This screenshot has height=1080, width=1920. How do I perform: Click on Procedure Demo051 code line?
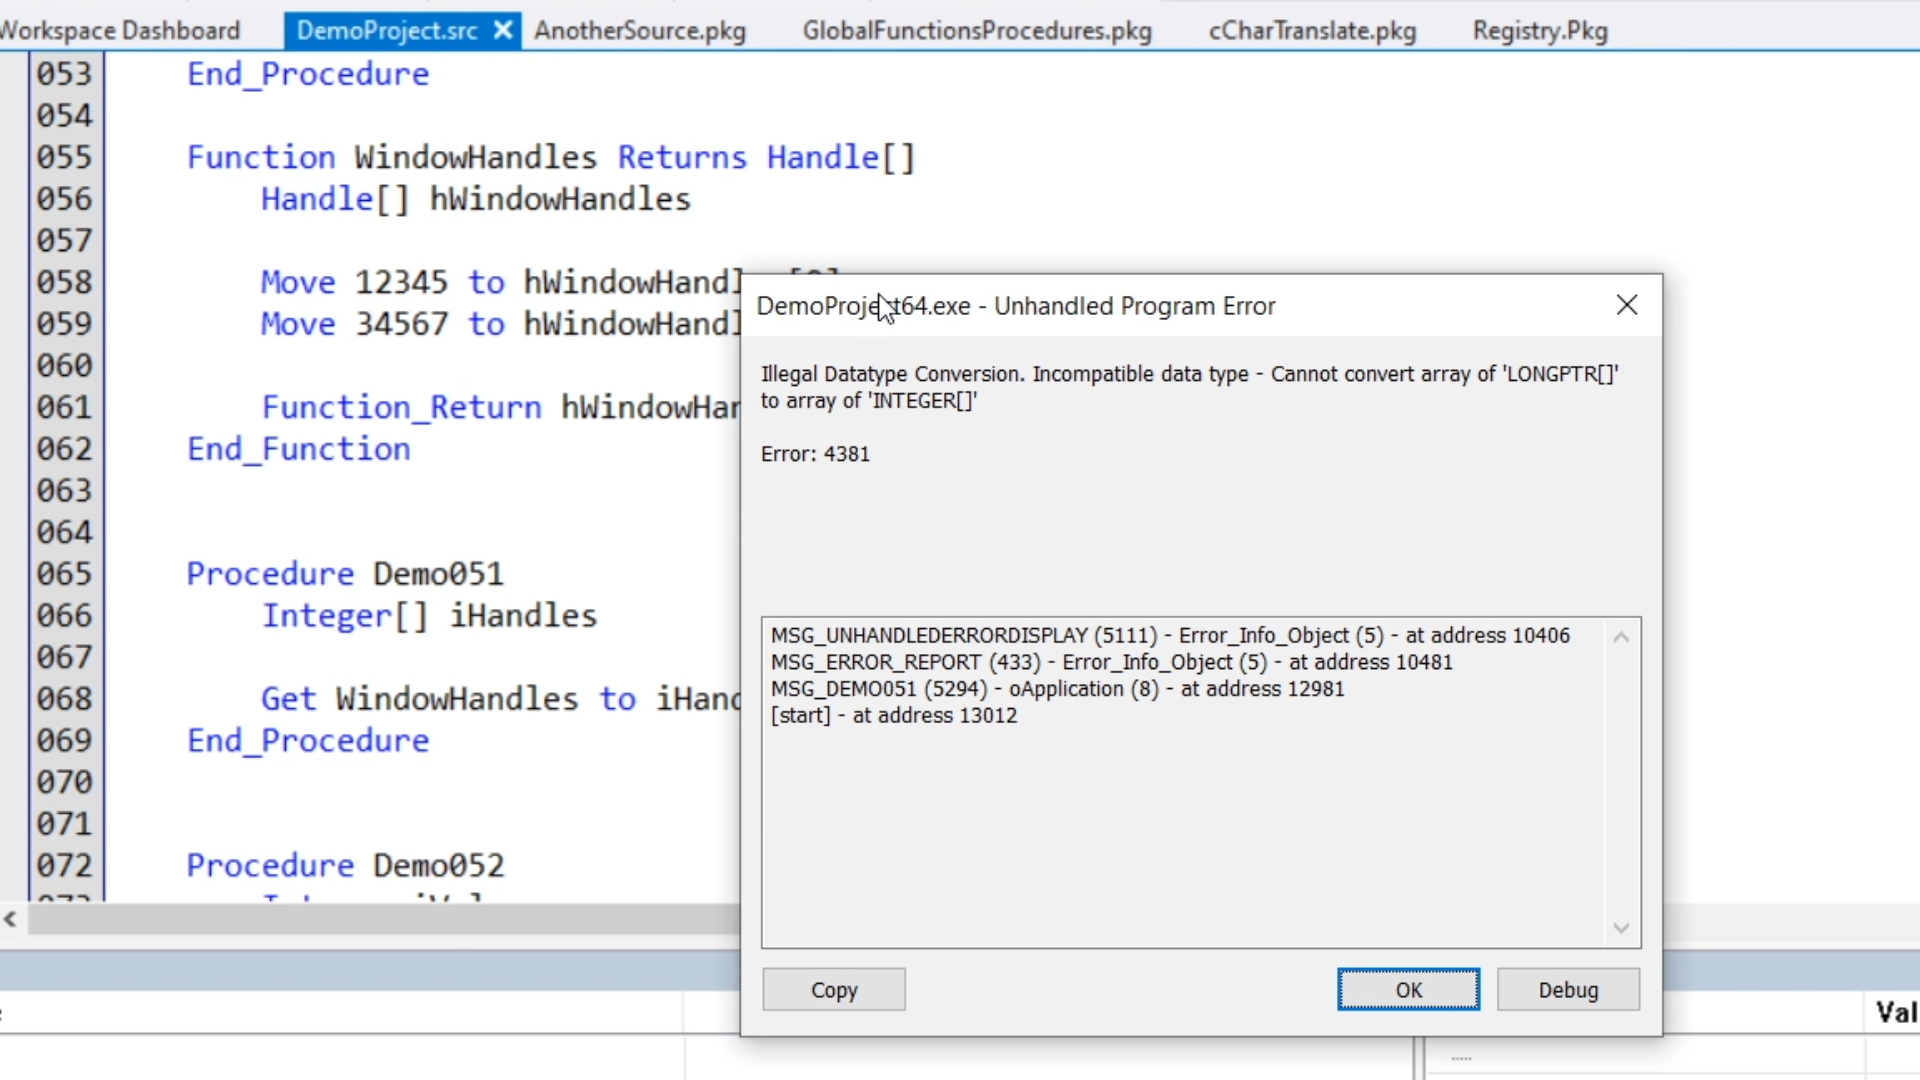pyautogui.click(x=345, y=574)
